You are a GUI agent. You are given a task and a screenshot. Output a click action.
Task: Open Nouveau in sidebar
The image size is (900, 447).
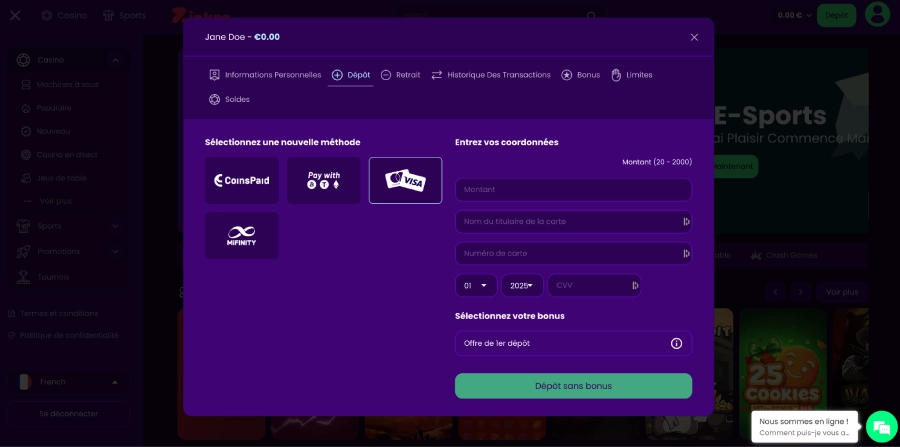(x=45, y=131)
